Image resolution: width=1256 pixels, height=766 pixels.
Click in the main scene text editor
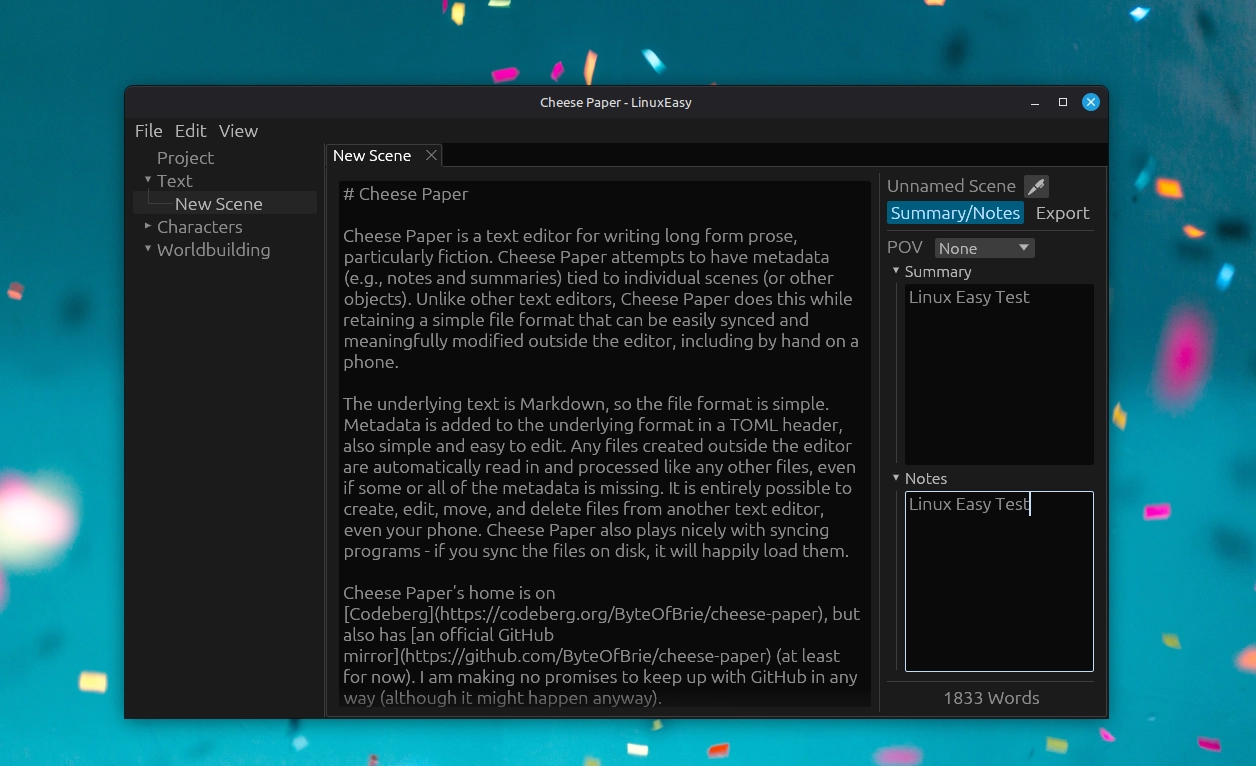604,445
